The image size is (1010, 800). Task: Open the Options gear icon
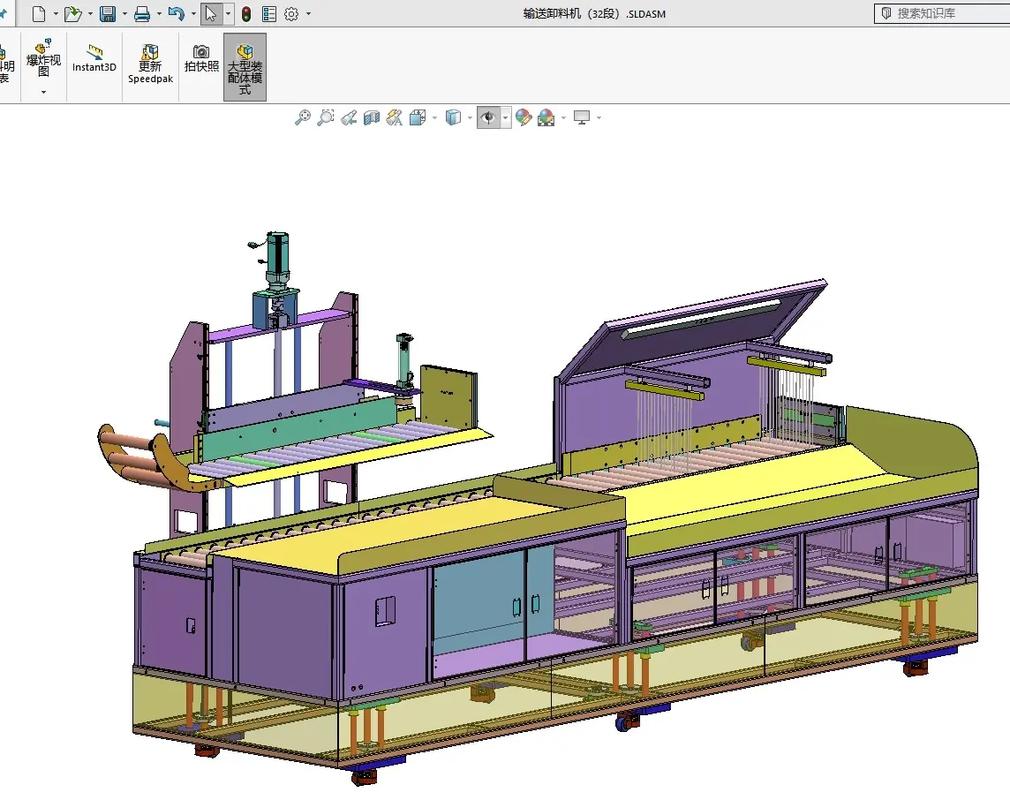click(291, 14)
